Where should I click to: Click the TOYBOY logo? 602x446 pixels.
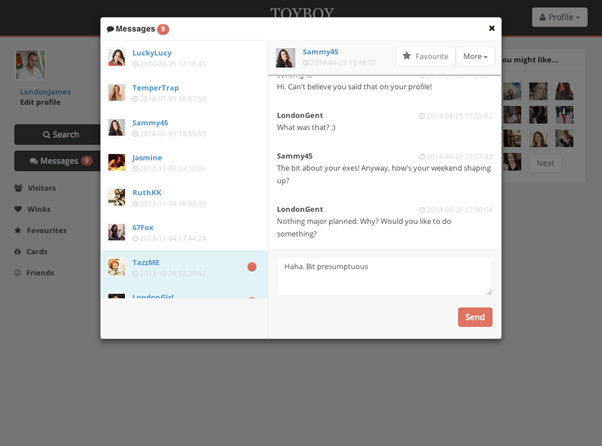click(302, 13)
